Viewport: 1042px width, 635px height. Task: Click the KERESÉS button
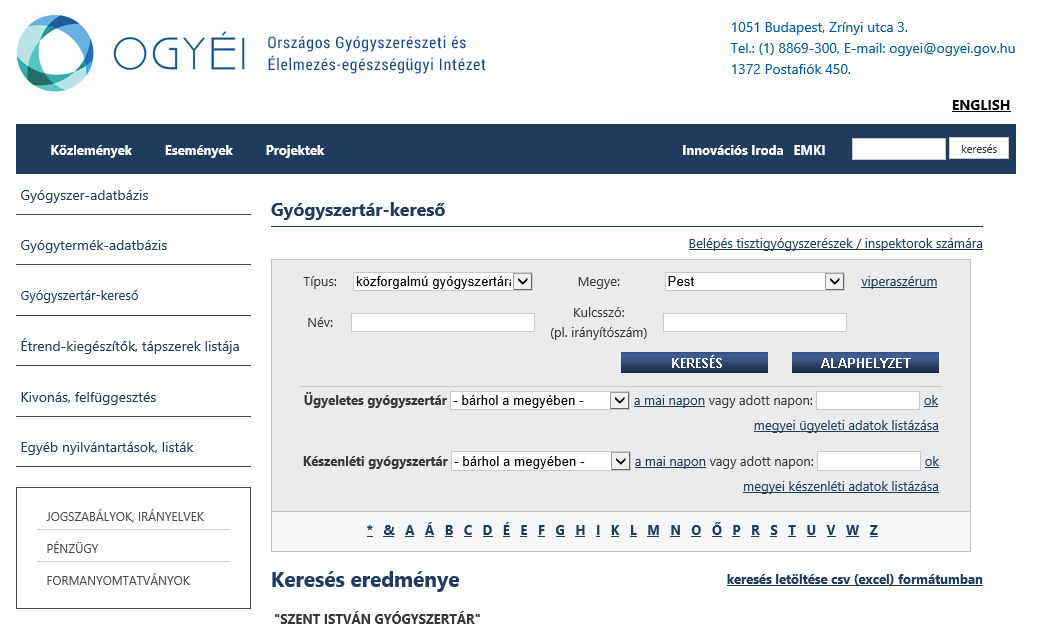[x=694, y=363]
